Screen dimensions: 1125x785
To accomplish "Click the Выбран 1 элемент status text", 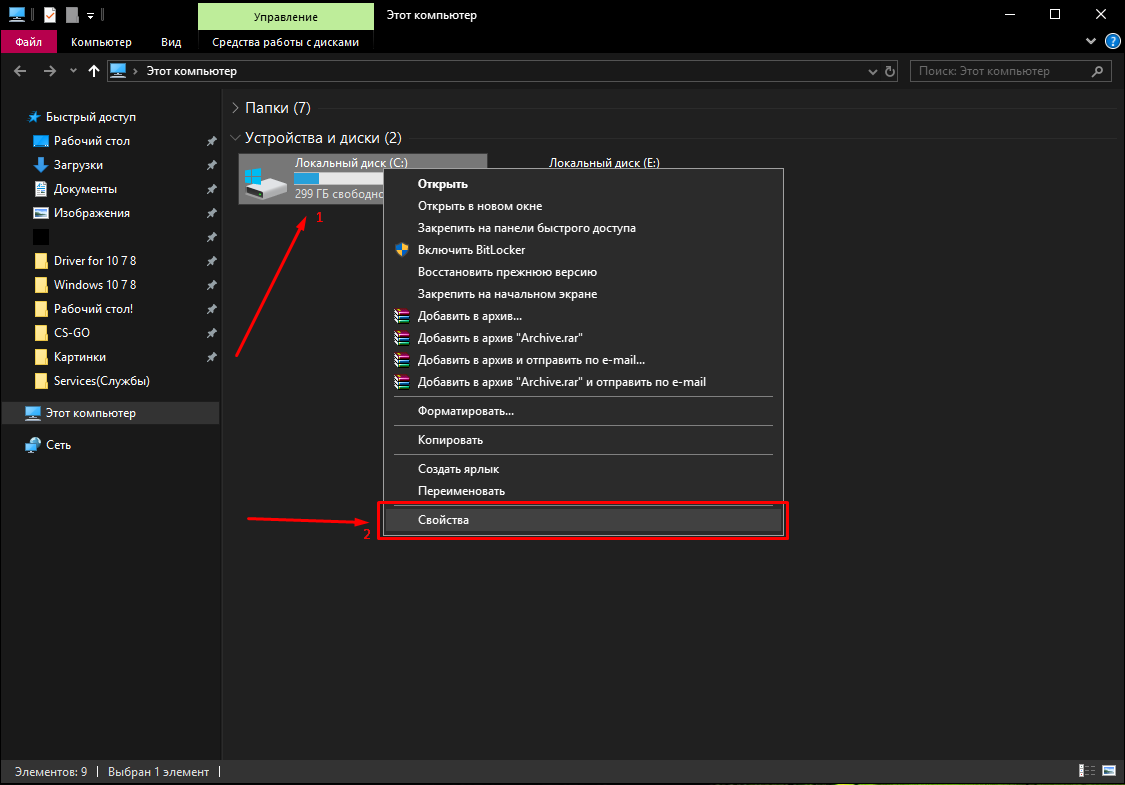I will pos(159,772).
